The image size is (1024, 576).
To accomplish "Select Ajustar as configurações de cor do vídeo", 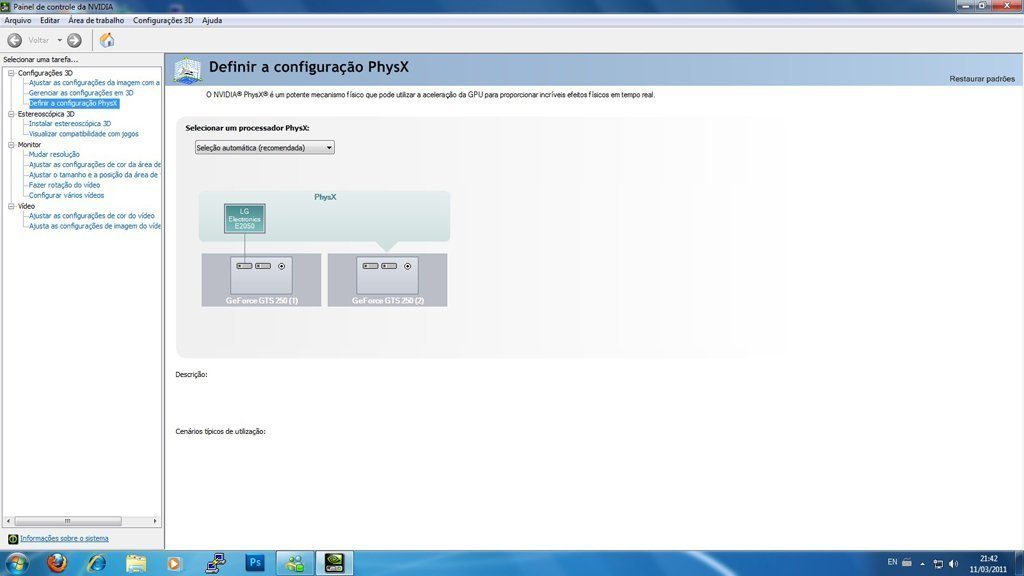I will (x=92, y=216).
